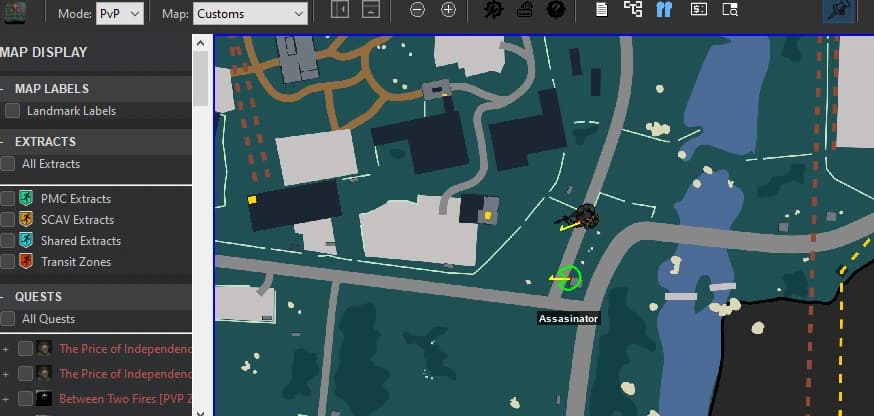The width and height of the screenshot is (874, 416).
Task: Expand the Between Two Fires quest row
Action: pos(5,399)
